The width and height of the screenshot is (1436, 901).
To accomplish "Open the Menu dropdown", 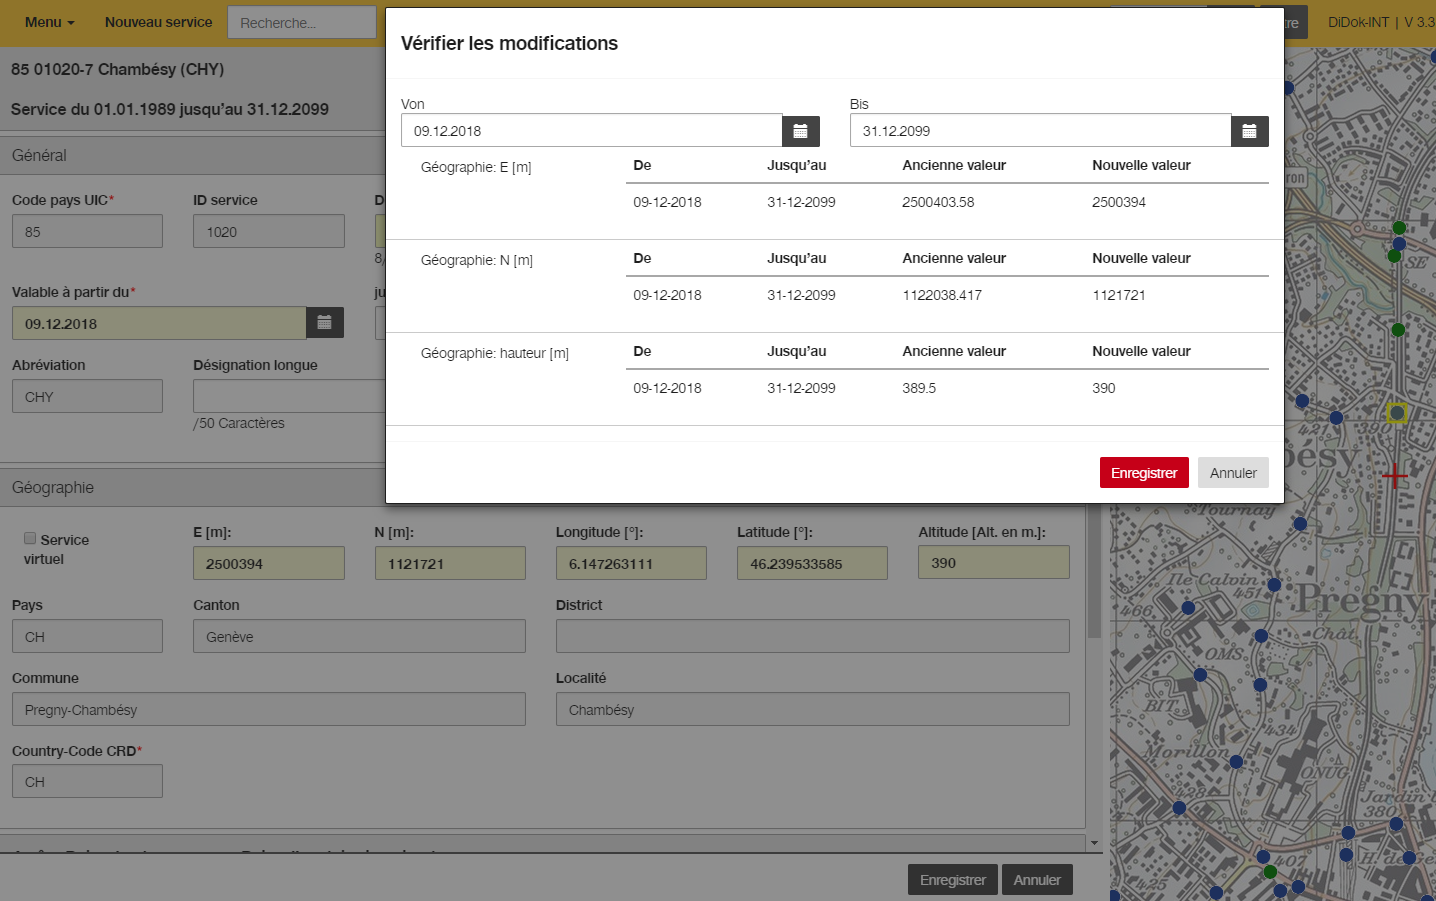I will pyautogui.click(x=49, y=22).
